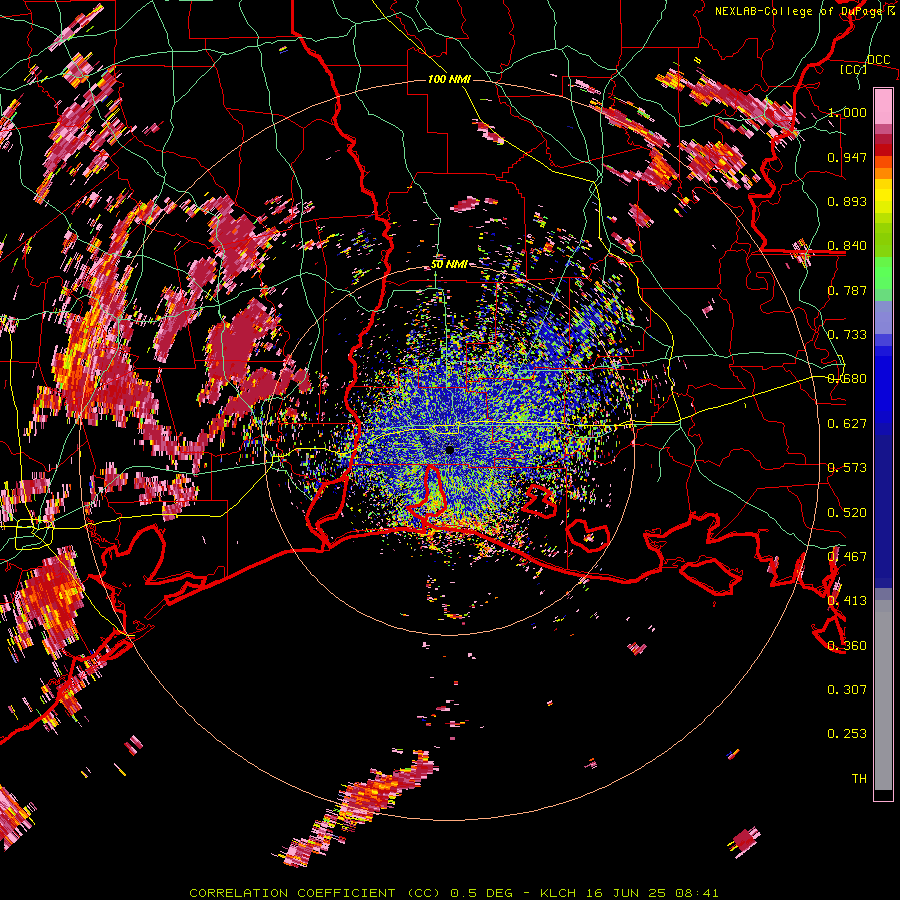This screenshot has height=900, width=900.
Task: Click the 0.733 scale label
Action: tap(847, 335)
